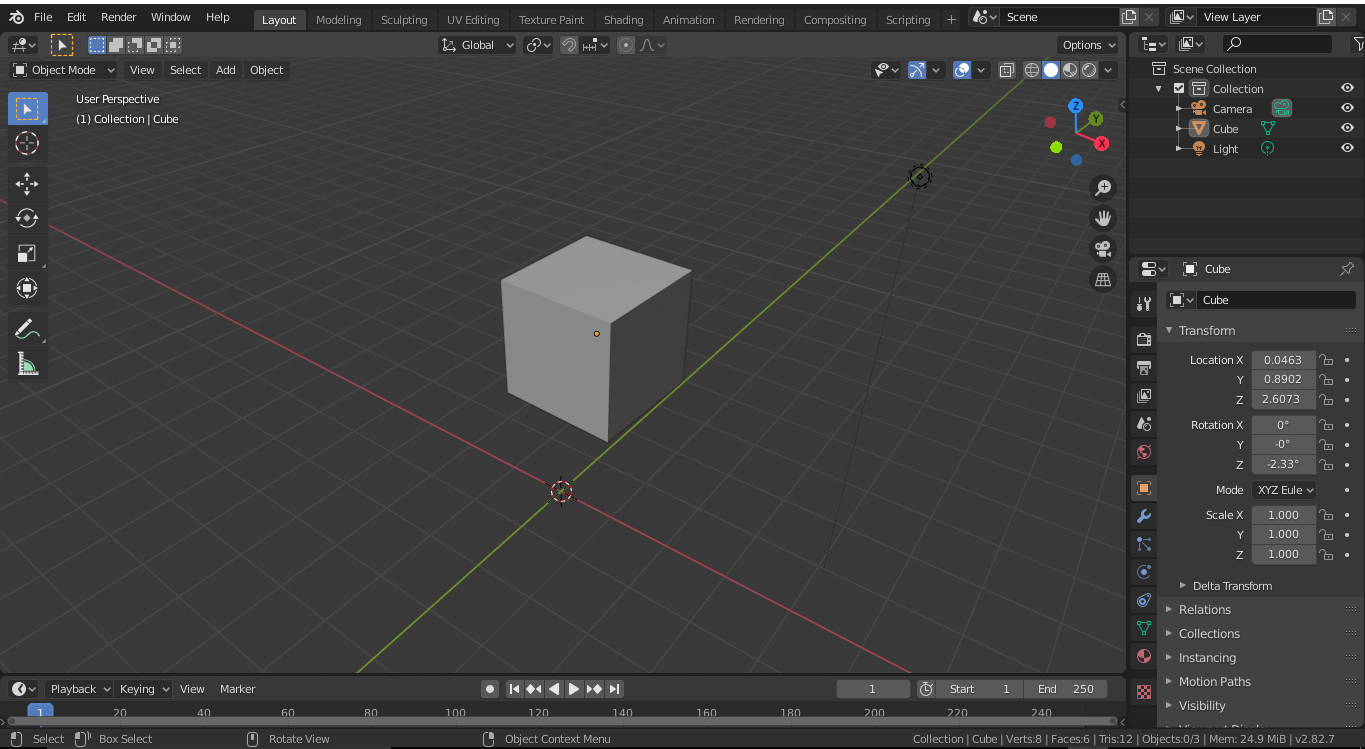Activate the Scale tool
This screenshot has width=1365, height=749.
[28, 253]
